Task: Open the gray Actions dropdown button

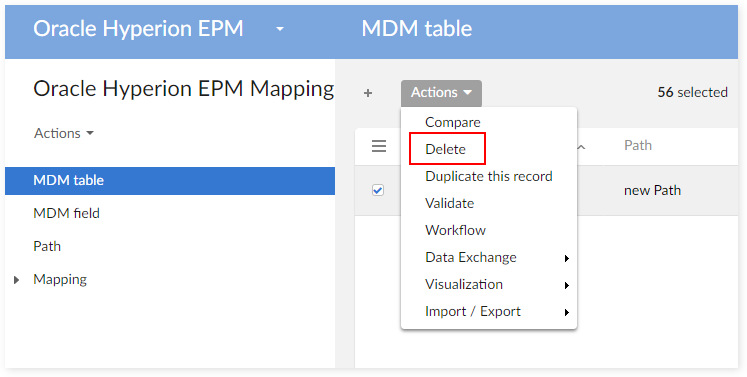Action: point(441,92)
